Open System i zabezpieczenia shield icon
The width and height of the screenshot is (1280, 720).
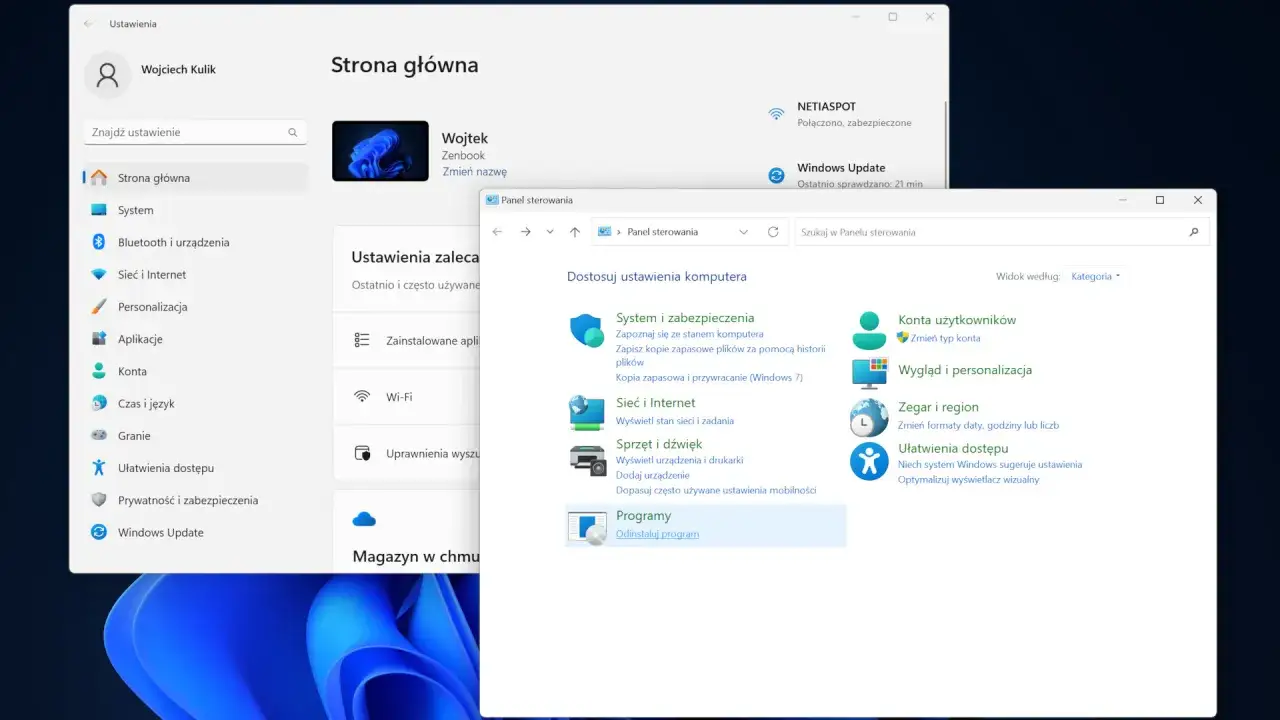tap(587, 330)
